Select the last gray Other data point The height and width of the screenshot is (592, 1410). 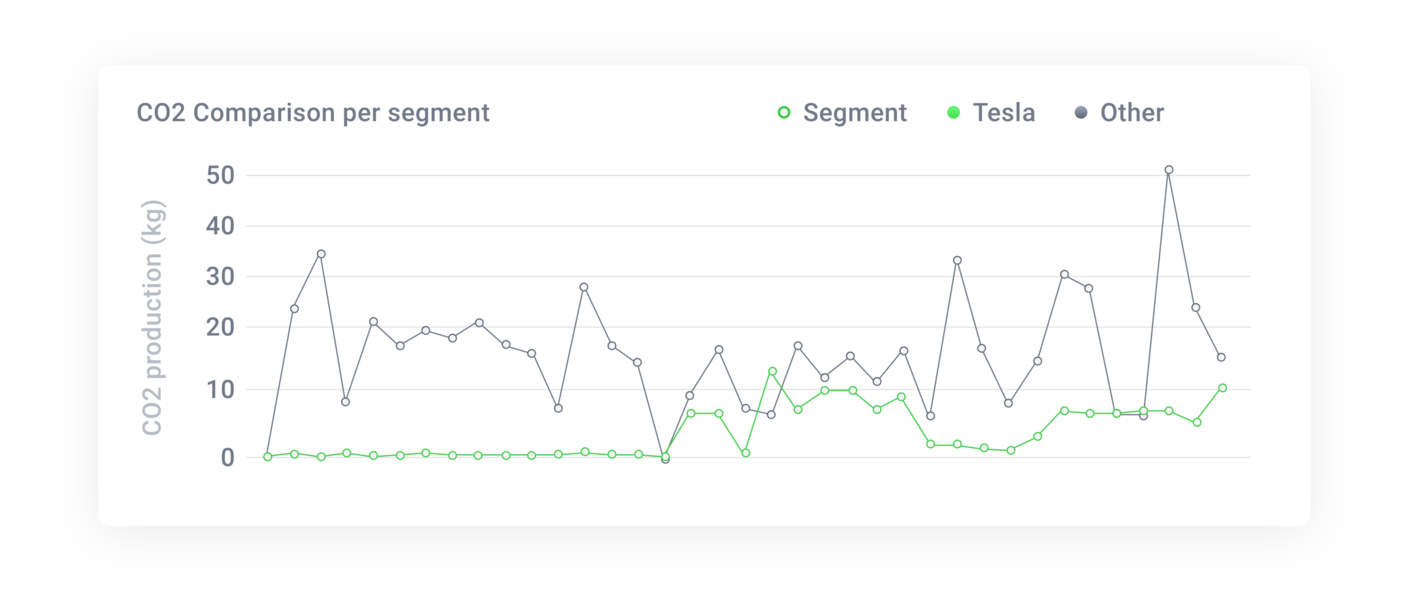click(x=1221, y=357)
